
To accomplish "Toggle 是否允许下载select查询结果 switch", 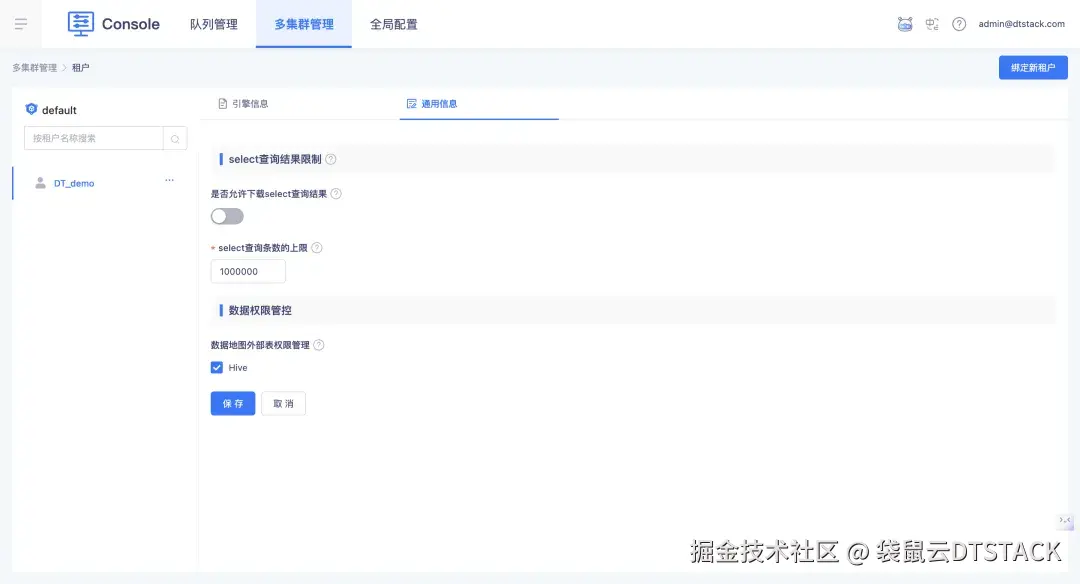I will (226, 216).
